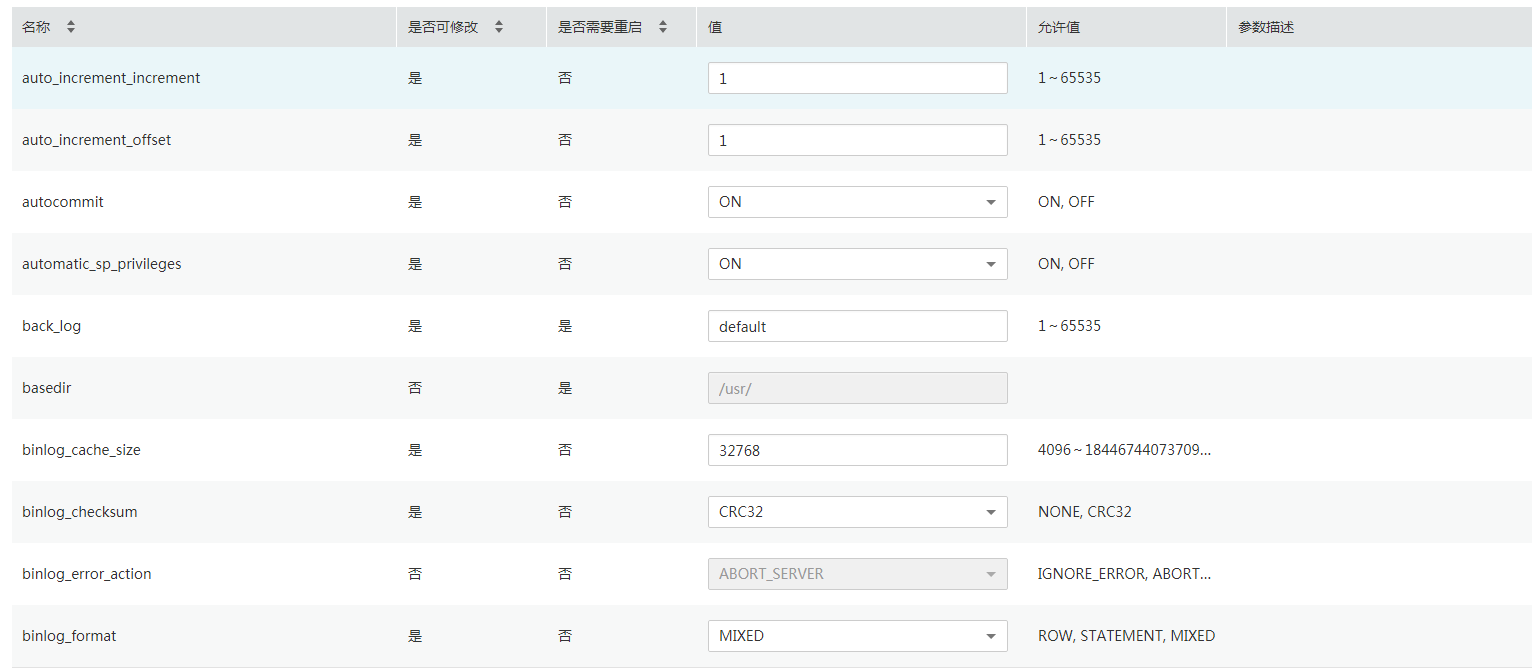Sort by the 名称 column sort icon
This screenshot has height=671, width=1532.
71,28
